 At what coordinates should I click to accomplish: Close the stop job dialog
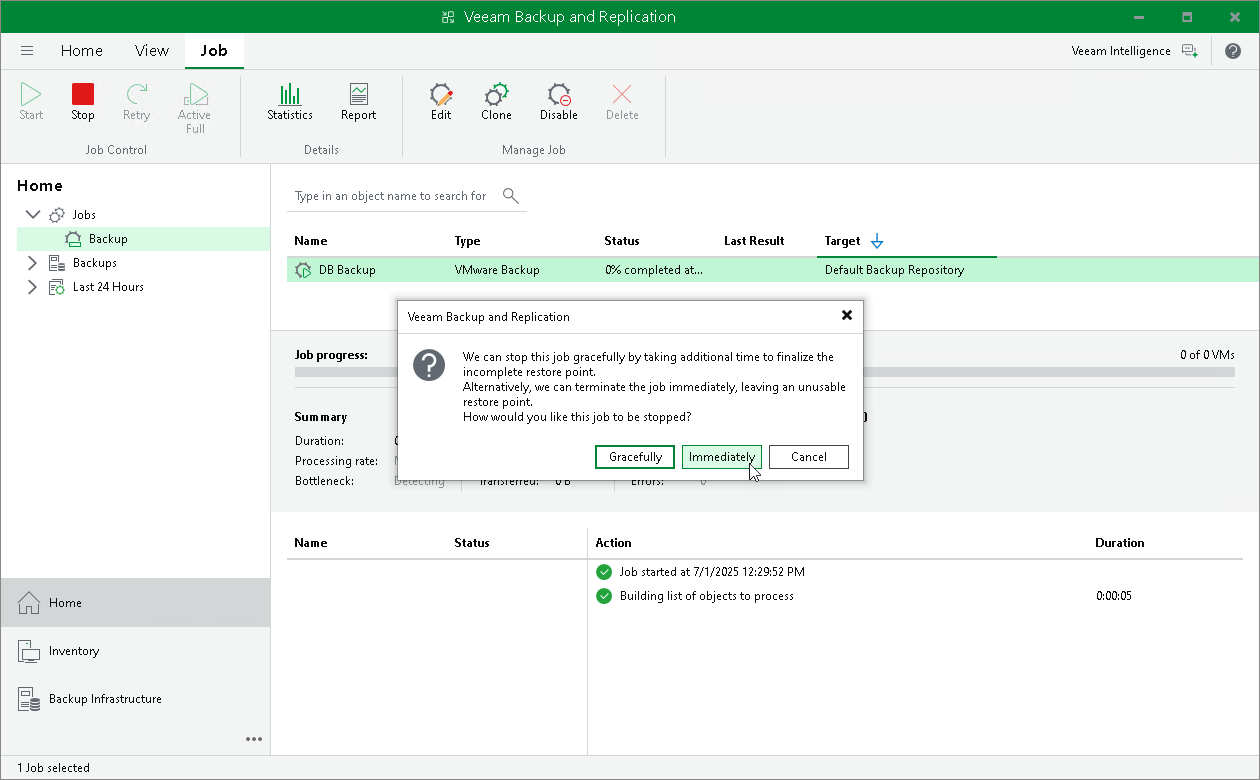coord(847,315)
